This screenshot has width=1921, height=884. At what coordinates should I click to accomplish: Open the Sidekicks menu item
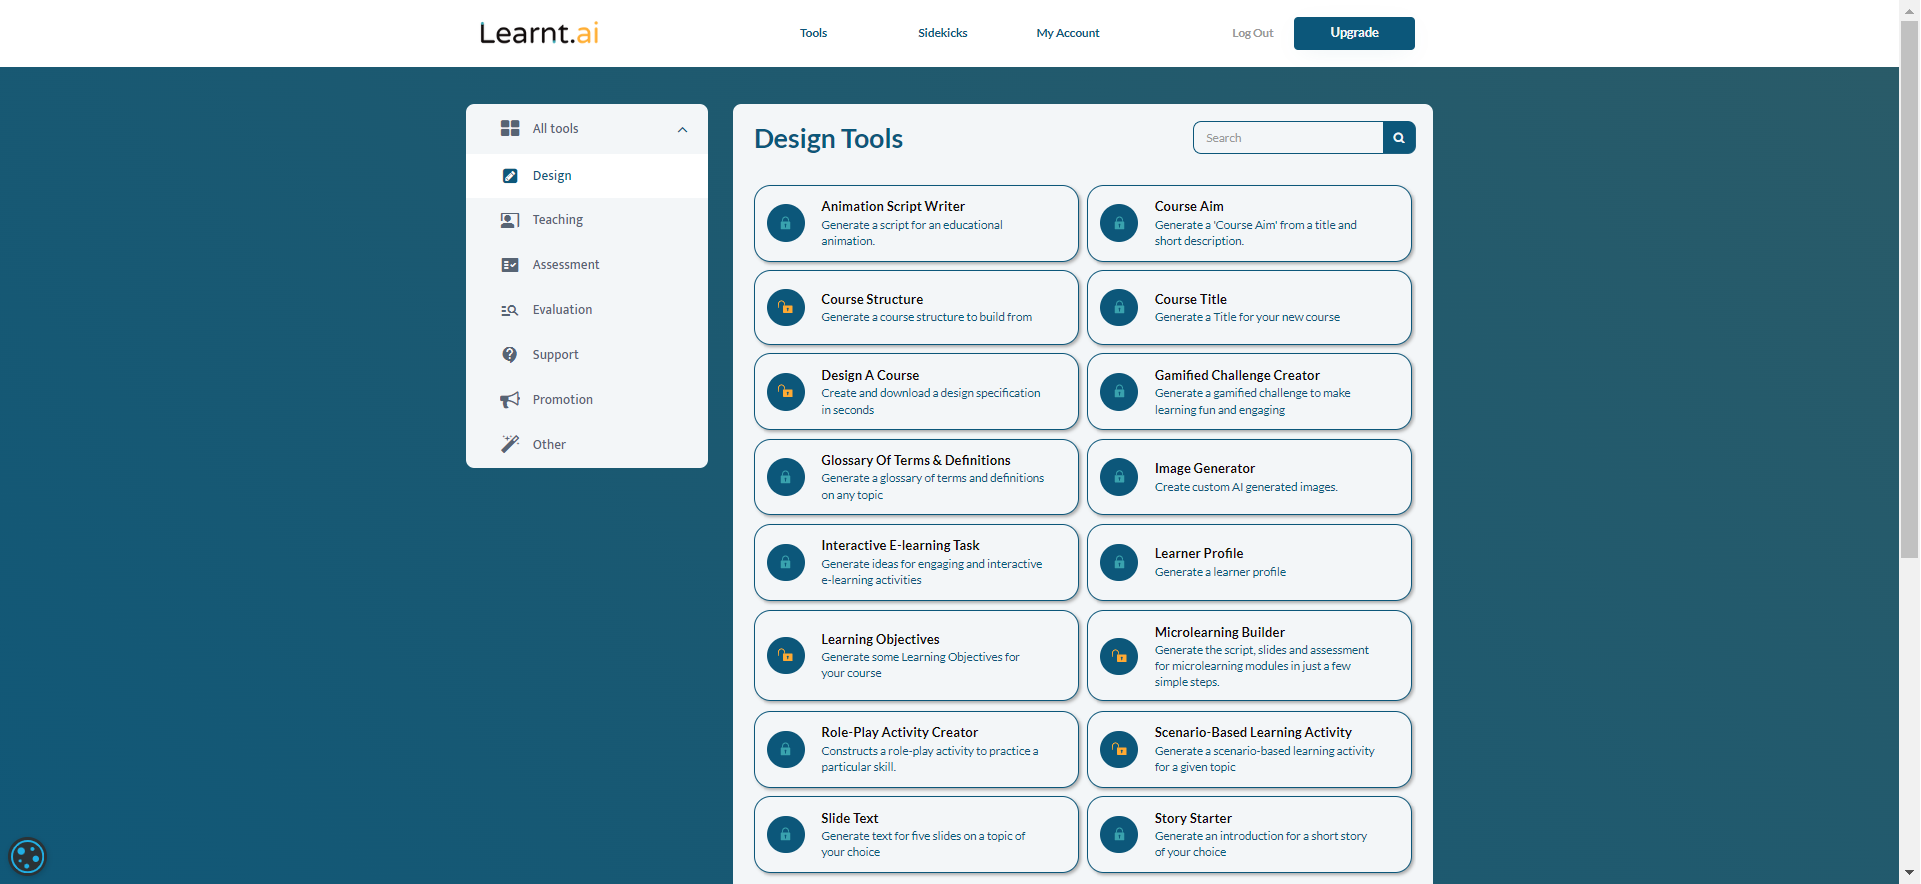click(942, 33)
